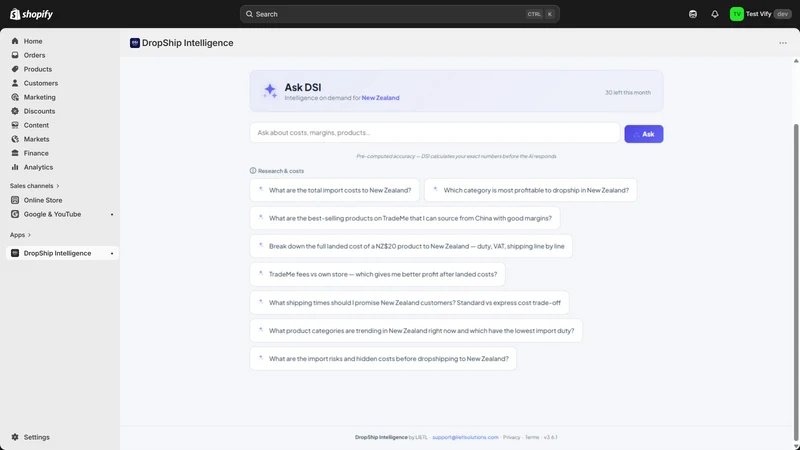The width and height of the screenshot is (800, 450).
Task: Select import risks and hidden costs suggestion
Action: [x=383, y=359]
